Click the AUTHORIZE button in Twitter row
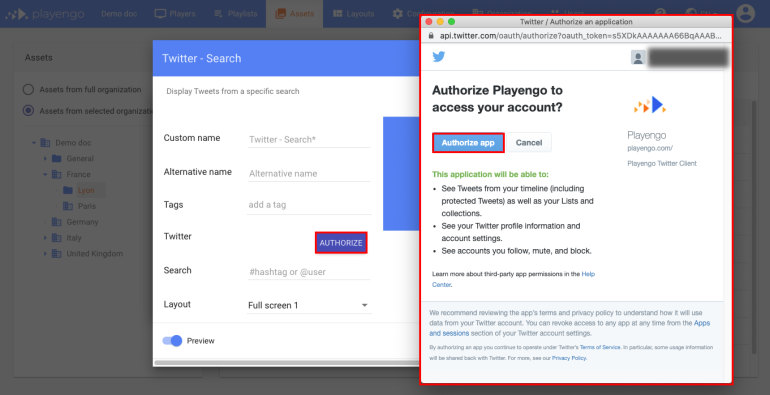The image size is (770, 395). [x=341, y=243]
